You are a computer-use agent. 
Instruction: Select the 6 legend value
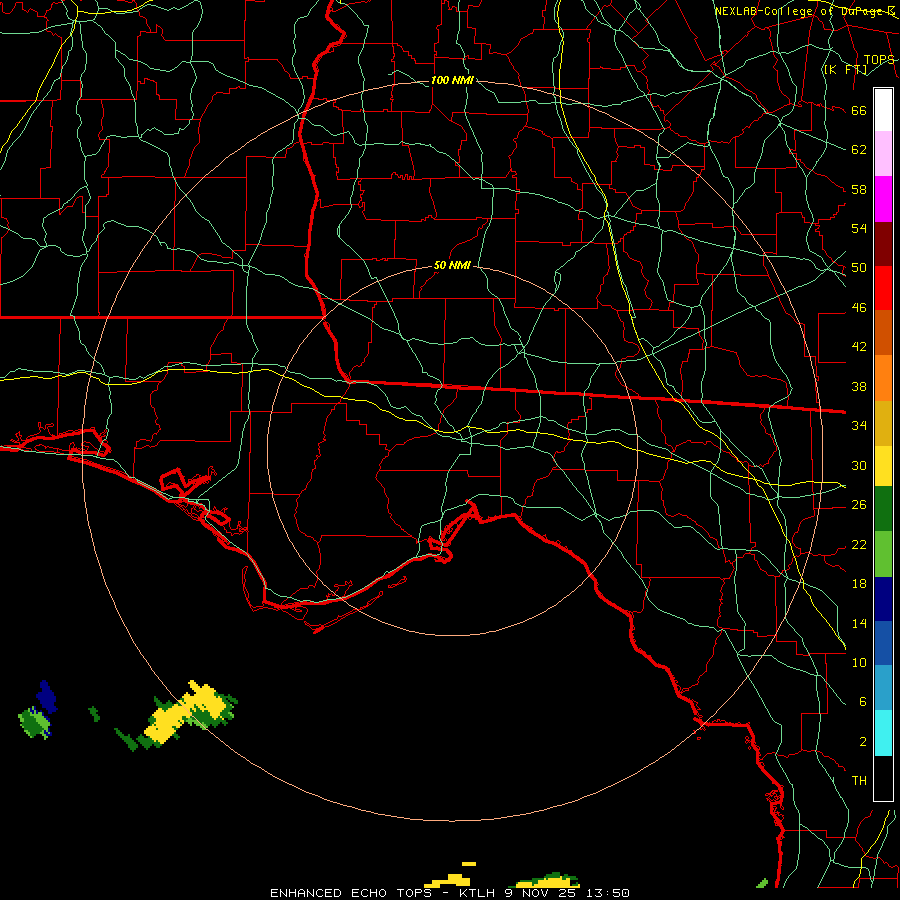click(x=862, y=702)
